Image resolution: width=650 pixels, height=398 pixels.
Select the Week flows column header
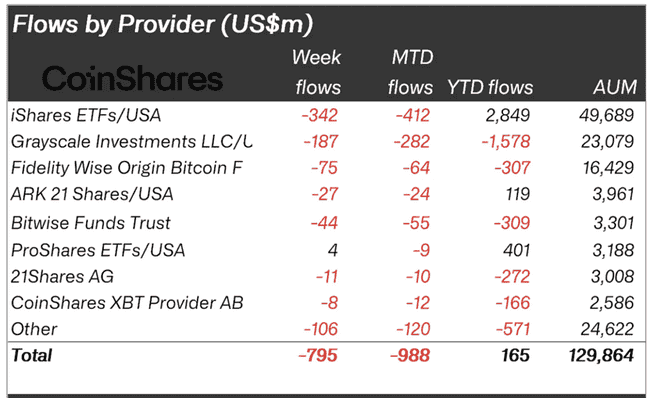[316, 72]
